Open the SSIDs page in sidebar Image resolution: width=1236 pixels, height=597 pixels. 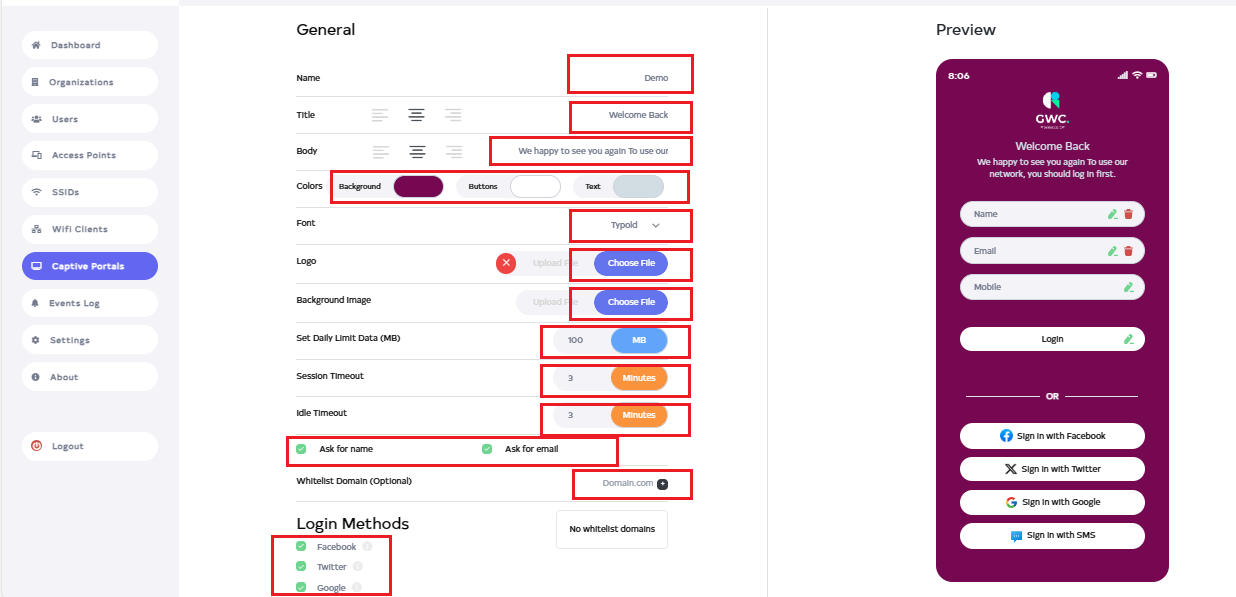click(90, 192)
